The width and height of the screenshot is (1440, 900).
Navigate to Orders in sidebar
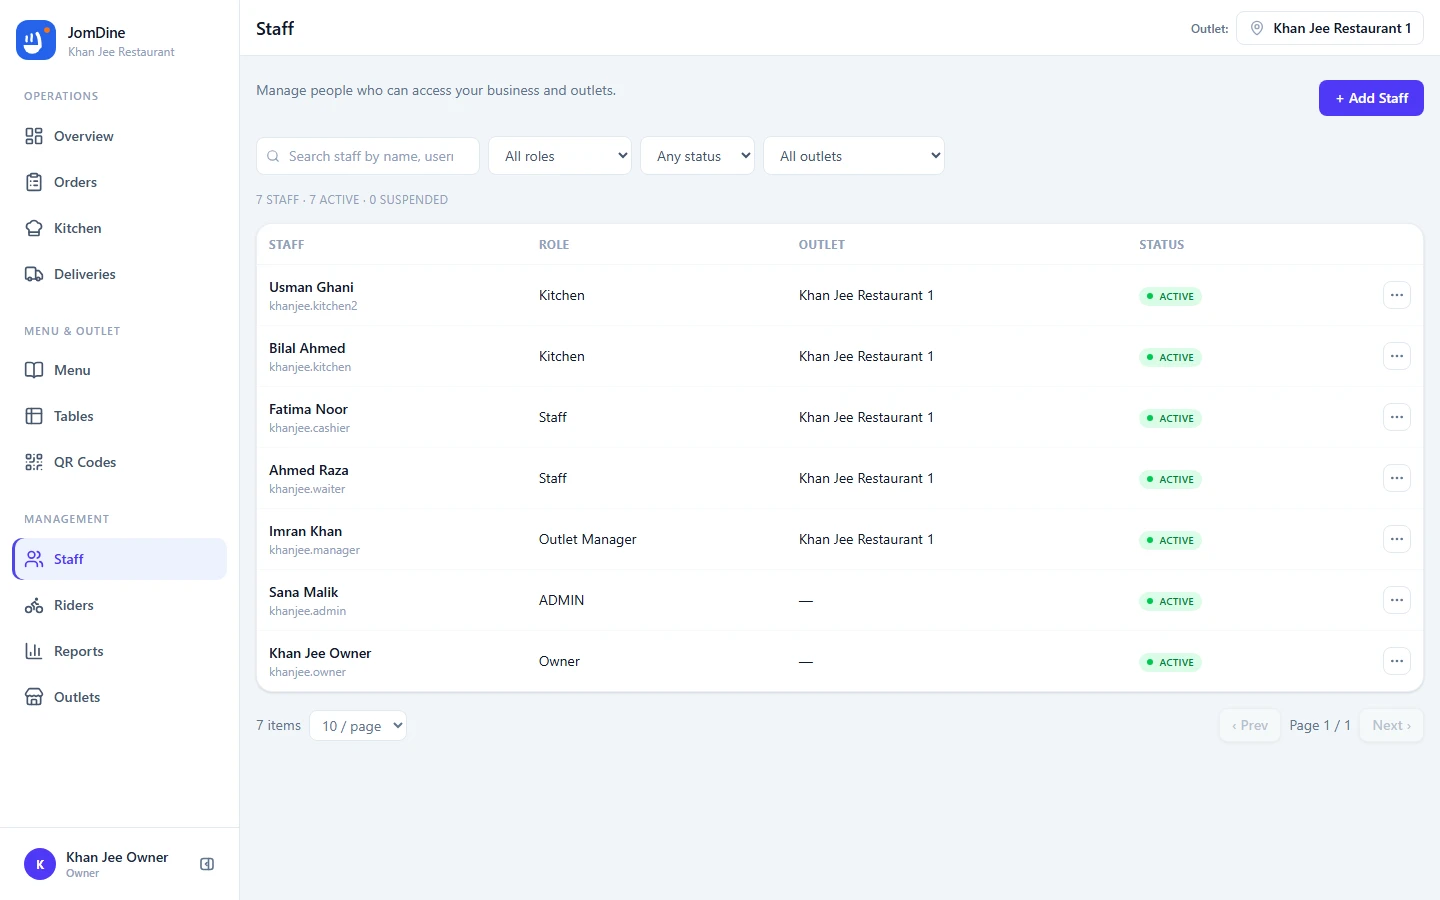[120, 182]
